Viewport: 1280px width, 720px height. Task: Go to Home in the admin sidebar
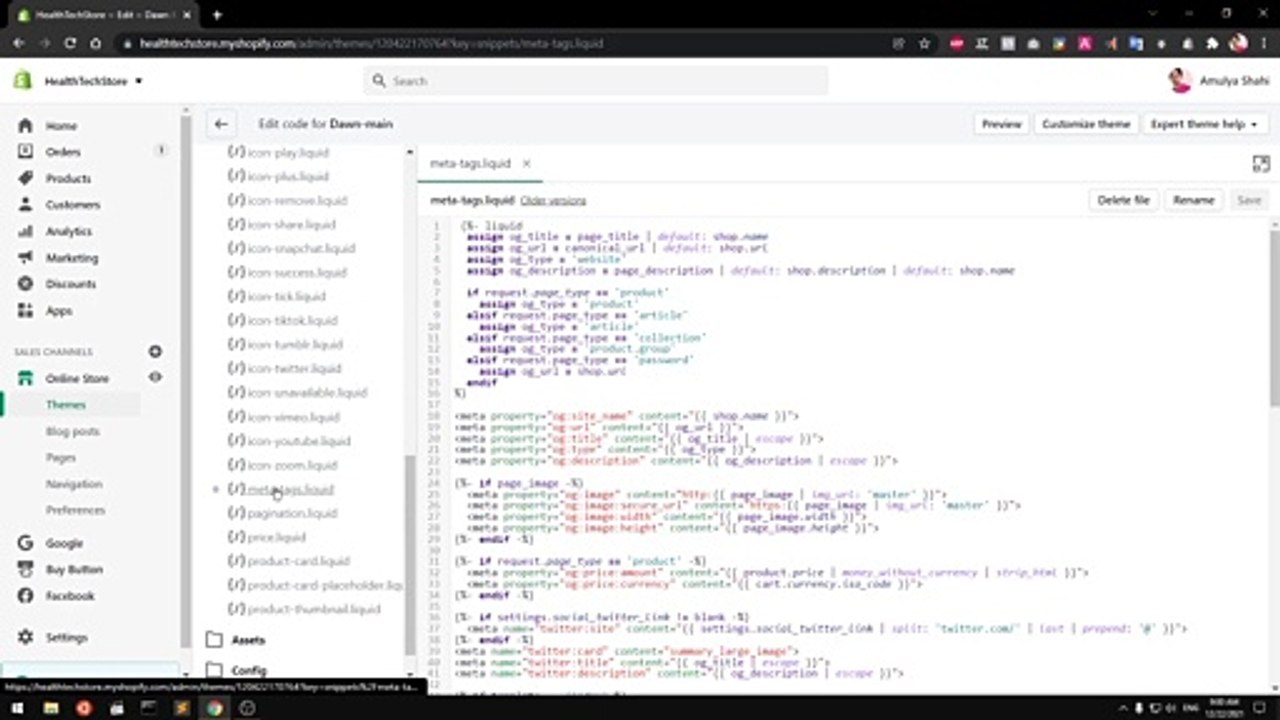61,126
